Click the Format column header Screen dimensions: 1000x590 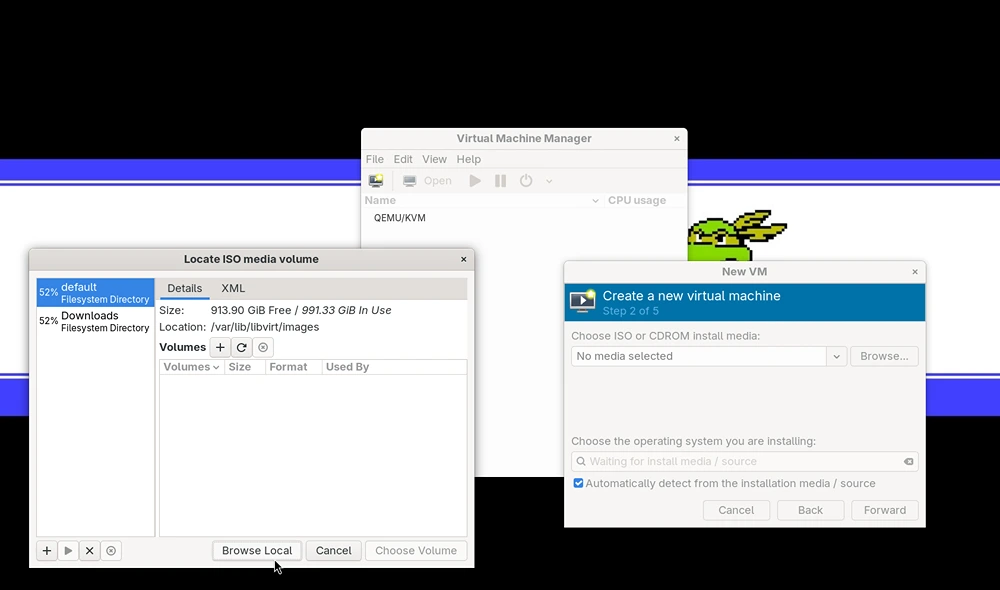click(x=293, y=367)
